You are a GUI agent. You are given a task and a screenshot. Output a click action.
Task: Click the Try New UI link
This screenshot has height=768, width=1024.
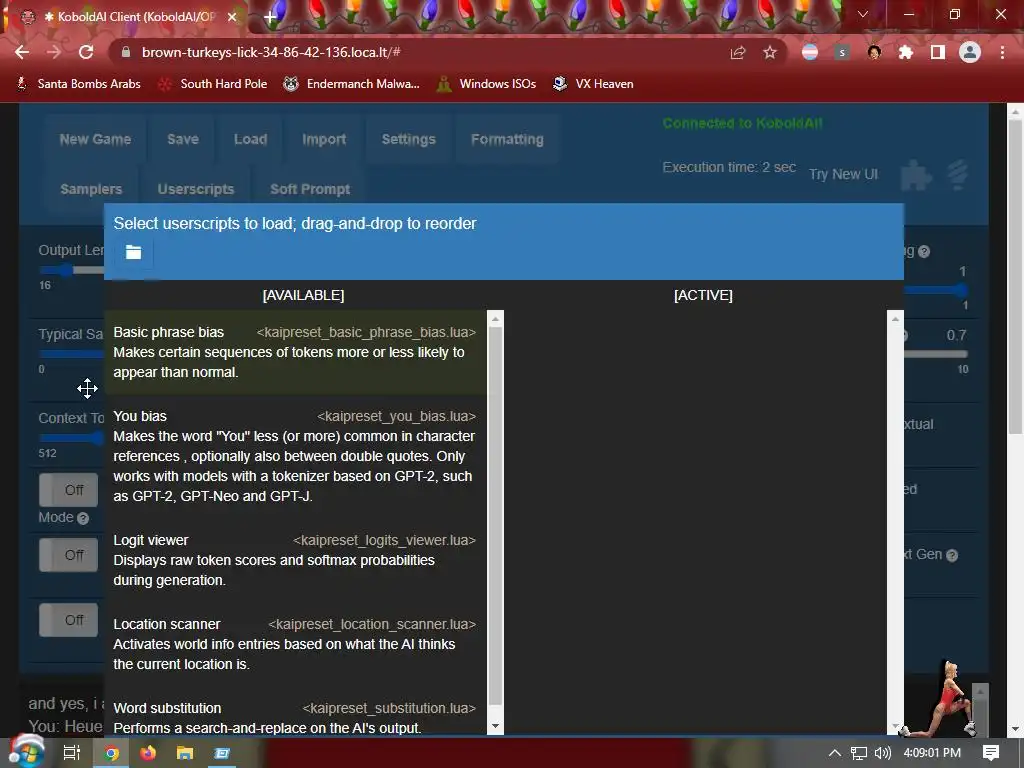843,174
